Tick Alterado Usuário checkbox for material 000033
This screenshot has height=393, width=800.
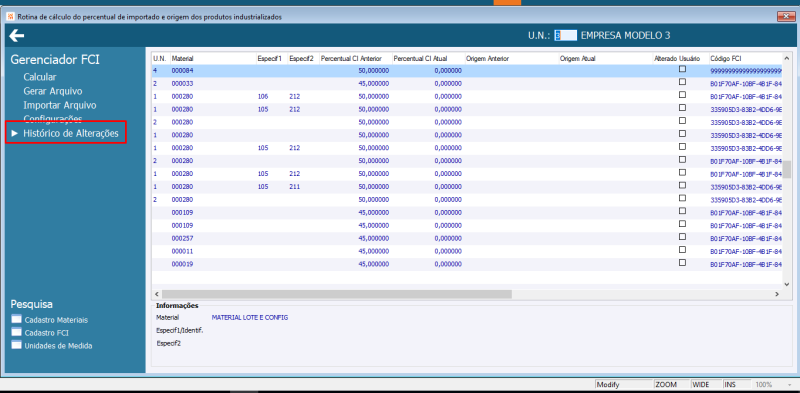point(682,82)
